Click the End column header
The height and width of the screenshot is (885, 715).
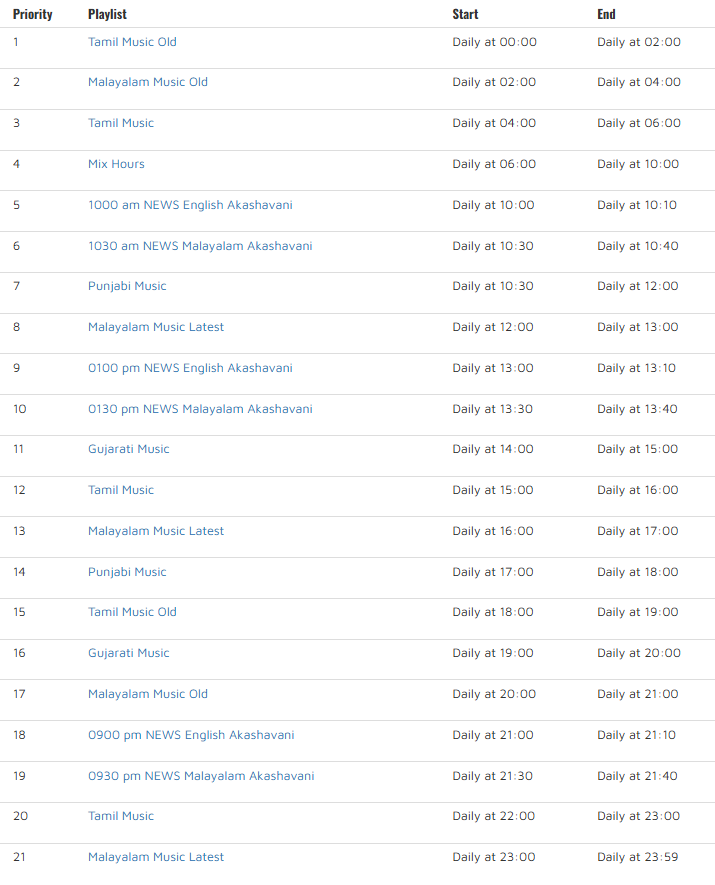[x=606, y=14]
